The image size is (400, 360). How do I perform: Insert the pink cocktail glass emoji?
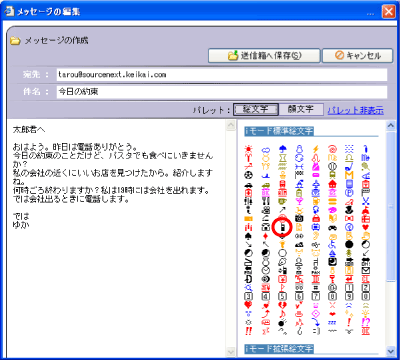coord(299,201)
